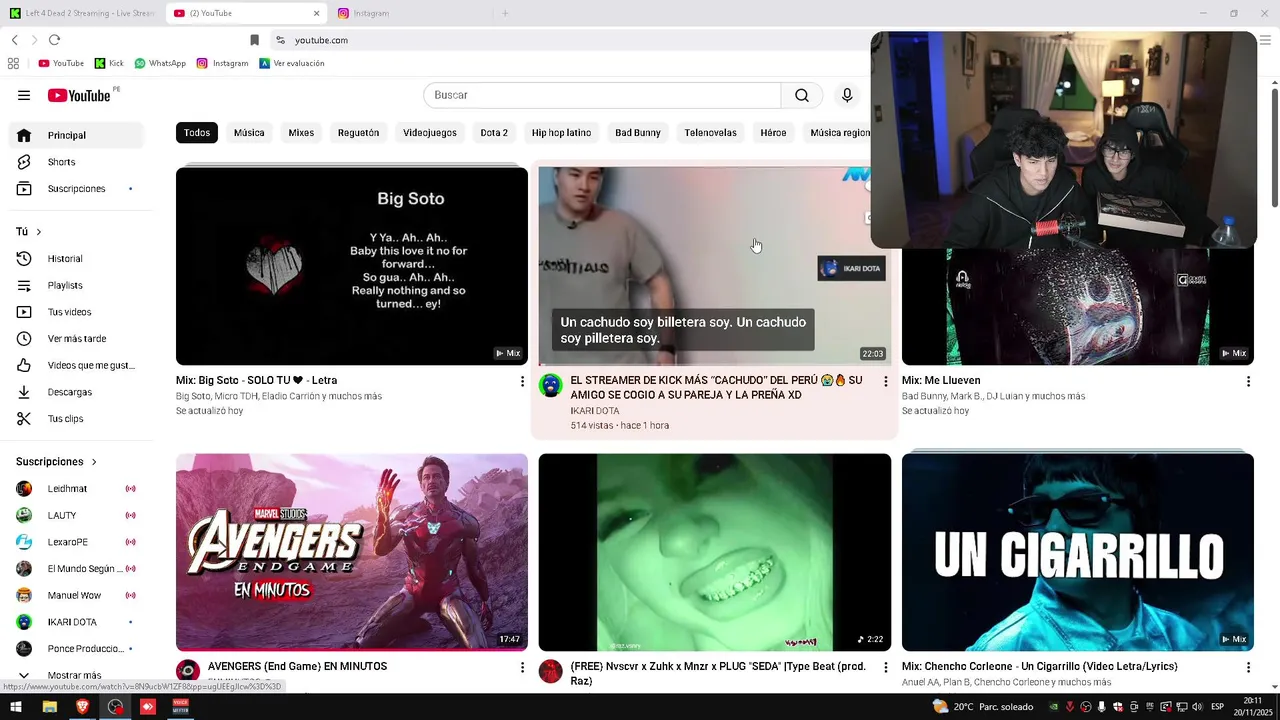Image resolution: width=1280 pixels, height=720 pixels.
Task: Open options for the SEDA type beat video
Action: [885, 667]
